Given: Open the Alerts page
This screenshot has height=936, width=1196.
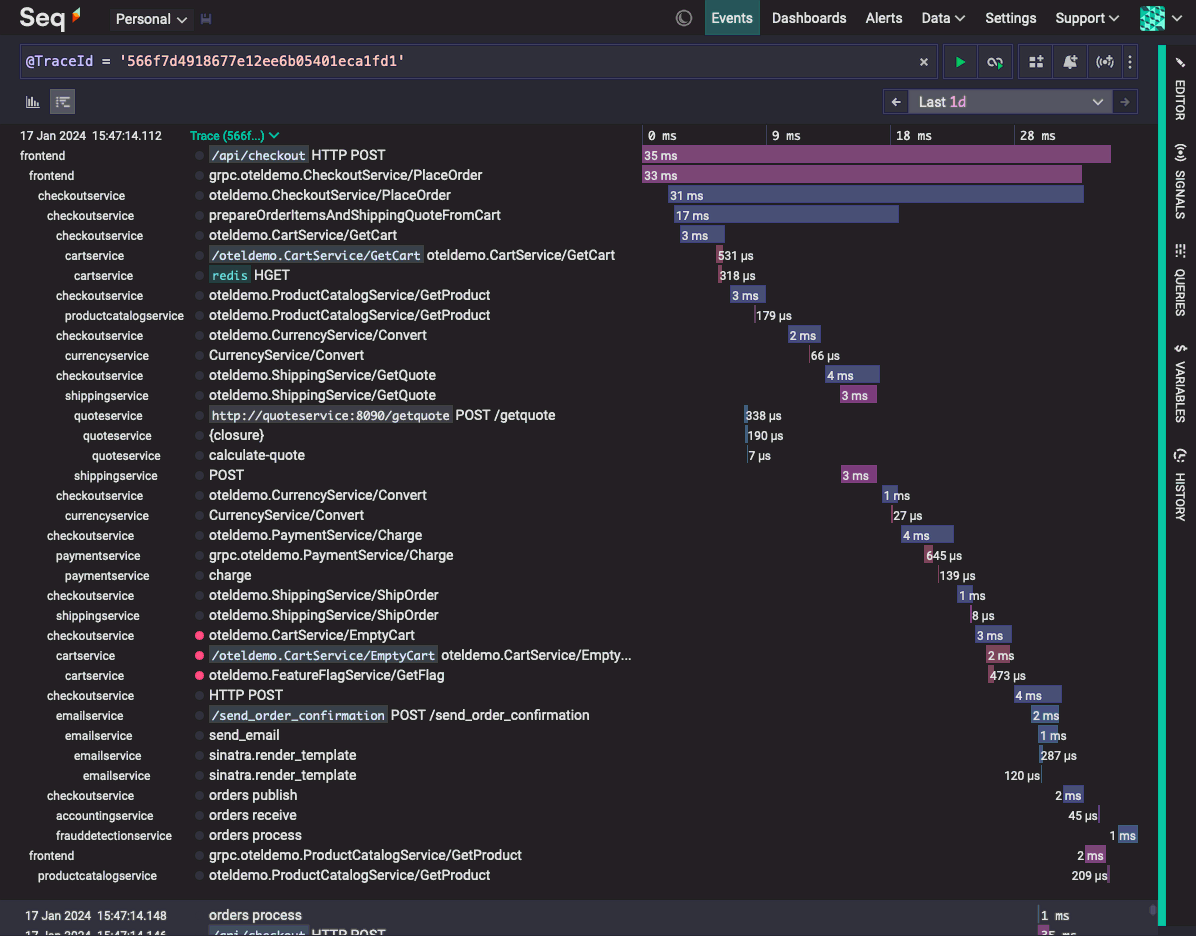Looking at the screenshot, I should click(883, 18).
